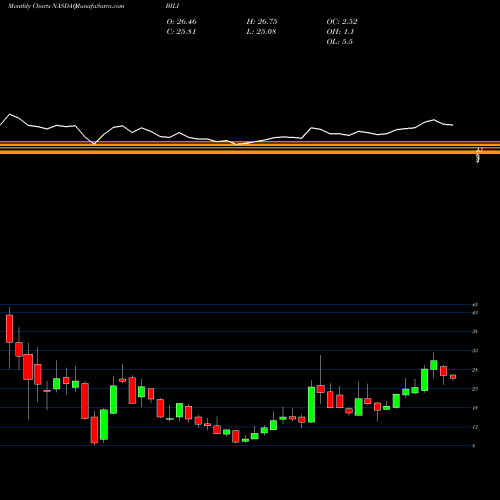Screen dimensions: 500x500
Task: Click the 28 price axis label
Action: (475, 370)
